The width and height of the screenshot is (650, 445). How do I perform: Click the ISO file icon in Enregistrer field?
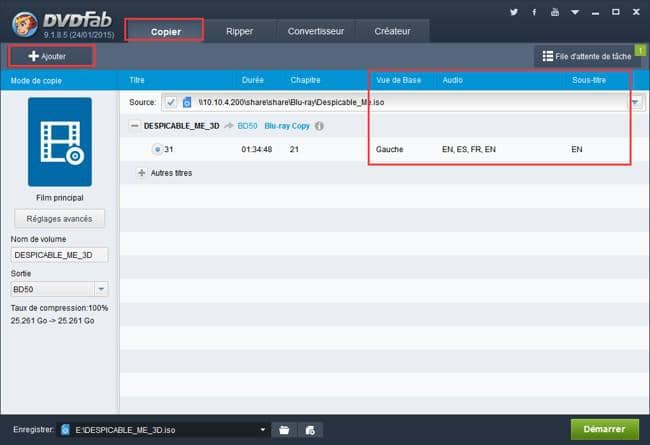(65, 430)
